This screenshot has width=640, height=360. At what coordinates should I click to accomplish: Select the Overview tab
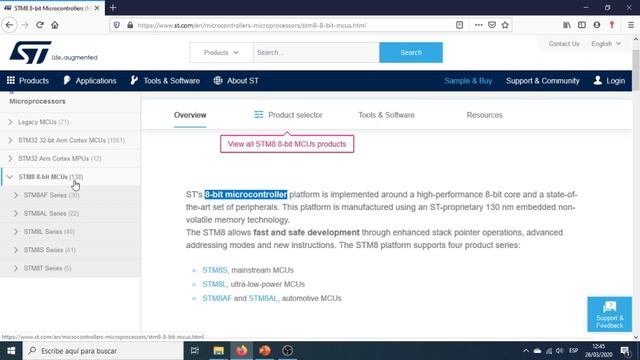[x=190, y=115]
